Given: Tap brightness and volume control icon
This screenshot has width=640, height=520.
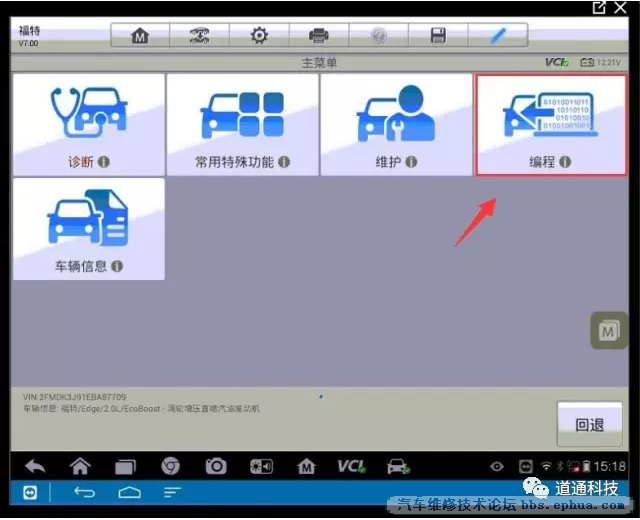Looking at the screenshot, I should [261, 466].
